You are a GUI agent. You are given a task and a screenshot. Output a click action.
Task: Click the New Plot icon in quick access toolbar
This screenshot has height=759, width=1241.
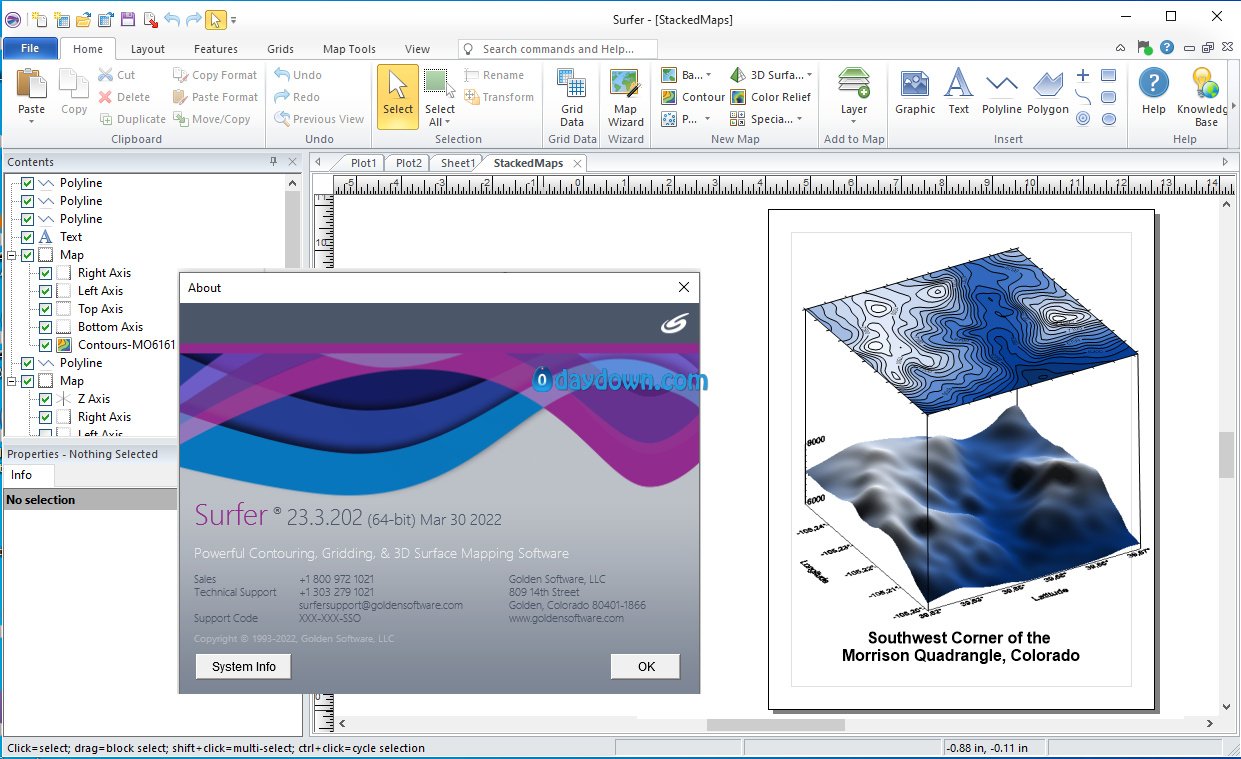pos(40,19)
